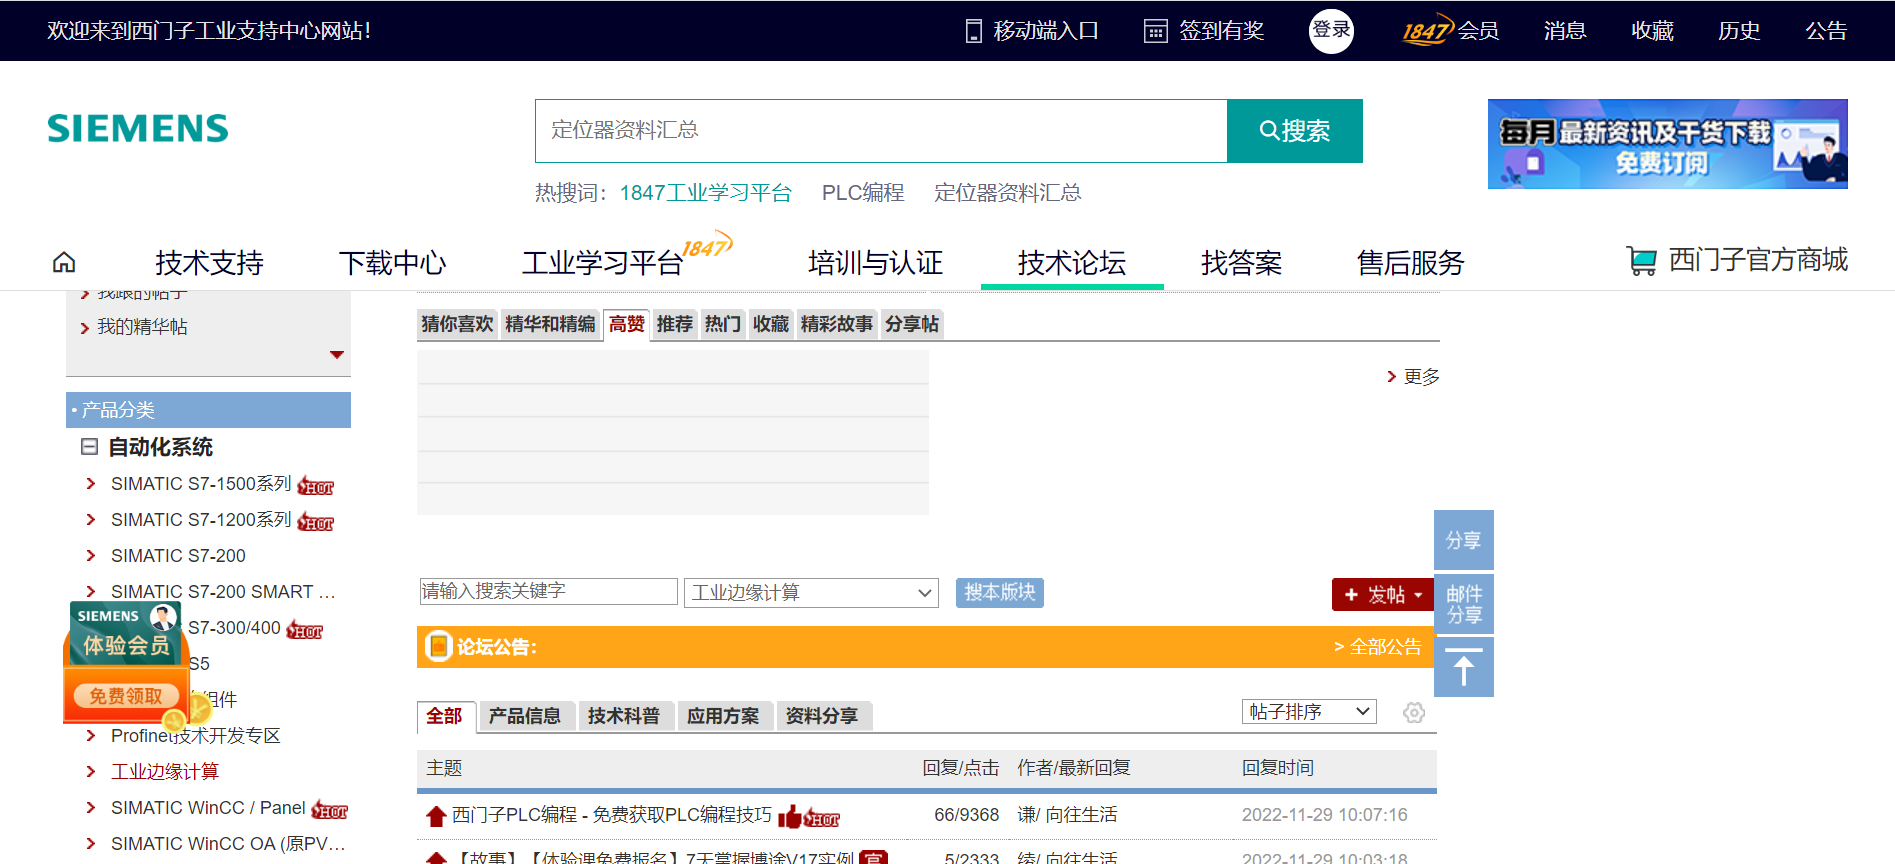Screen dimensions: 1895x864
Task: Open 消息 in top bar
Action: pos(1565,31)
